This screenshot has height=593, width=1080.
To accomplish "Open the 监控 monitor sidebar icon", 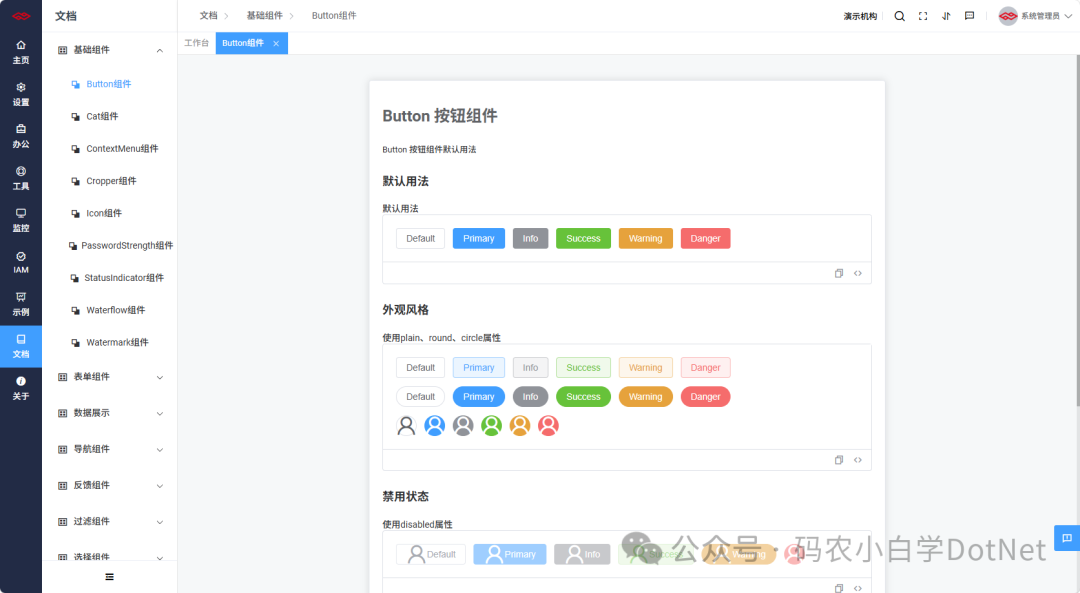I will pos(21,220).
